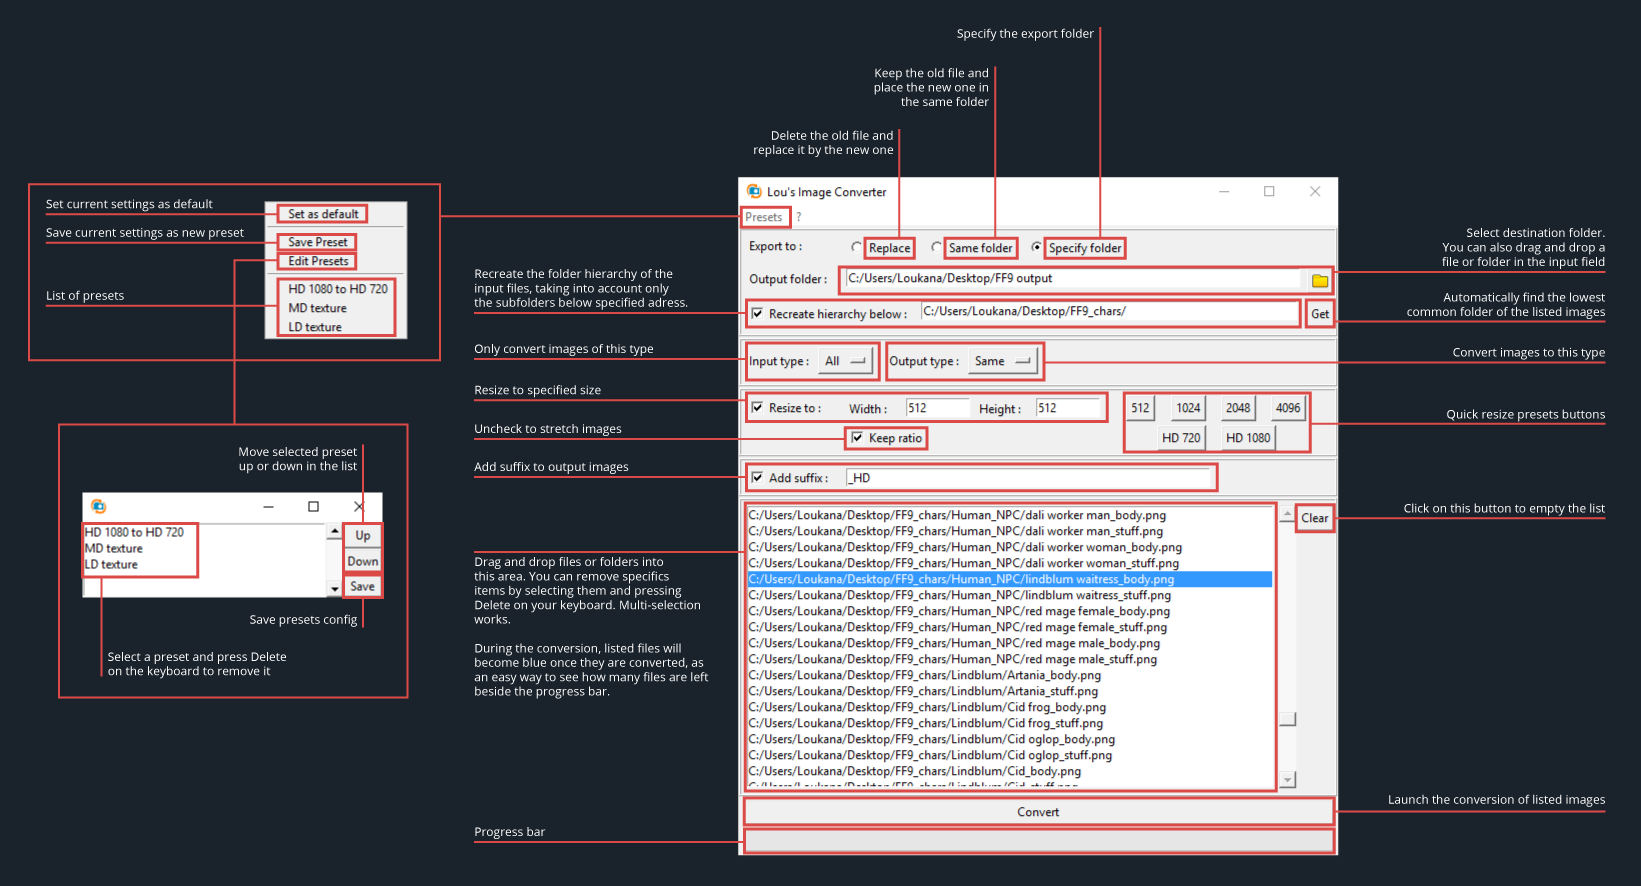The width and height of the screenshot is (1641, 886).
Task: Toggle the Keep ratio checkbox
Action: click(857, 438)
